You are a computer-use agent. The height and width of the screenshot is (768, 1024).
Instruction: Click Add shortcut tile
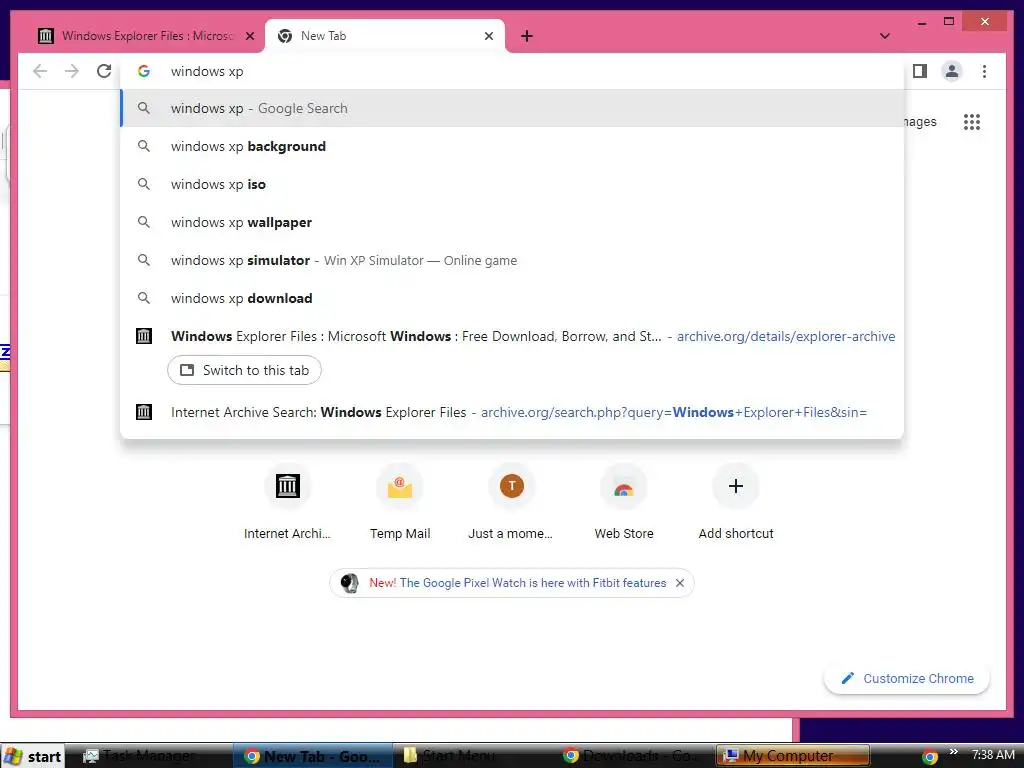point(736,502)
